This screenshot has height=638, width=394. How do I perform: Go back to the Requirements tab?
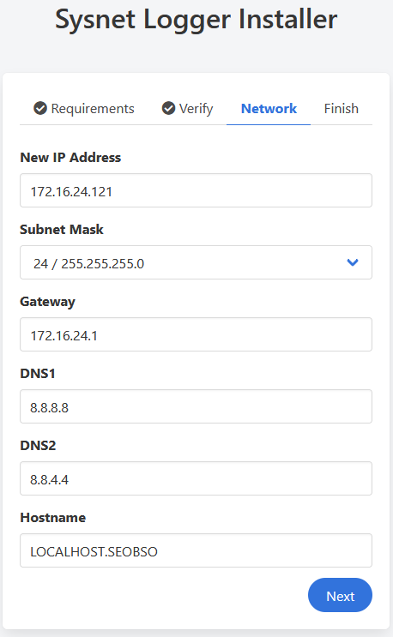coord(84,109)
